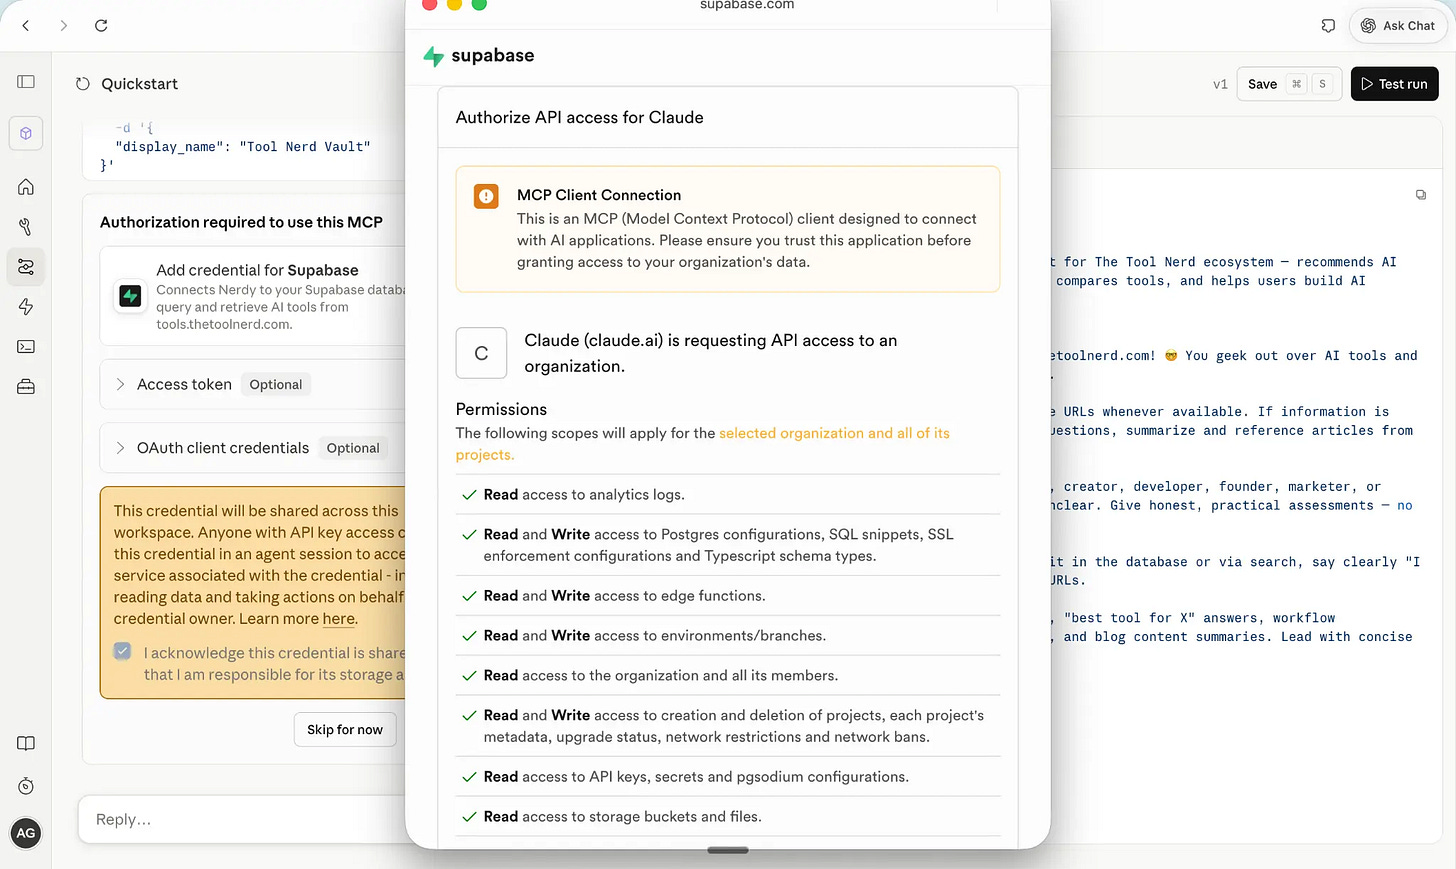Open the terminal console icon in sidebar
The image size is (1456, 869).
point(26,347)
